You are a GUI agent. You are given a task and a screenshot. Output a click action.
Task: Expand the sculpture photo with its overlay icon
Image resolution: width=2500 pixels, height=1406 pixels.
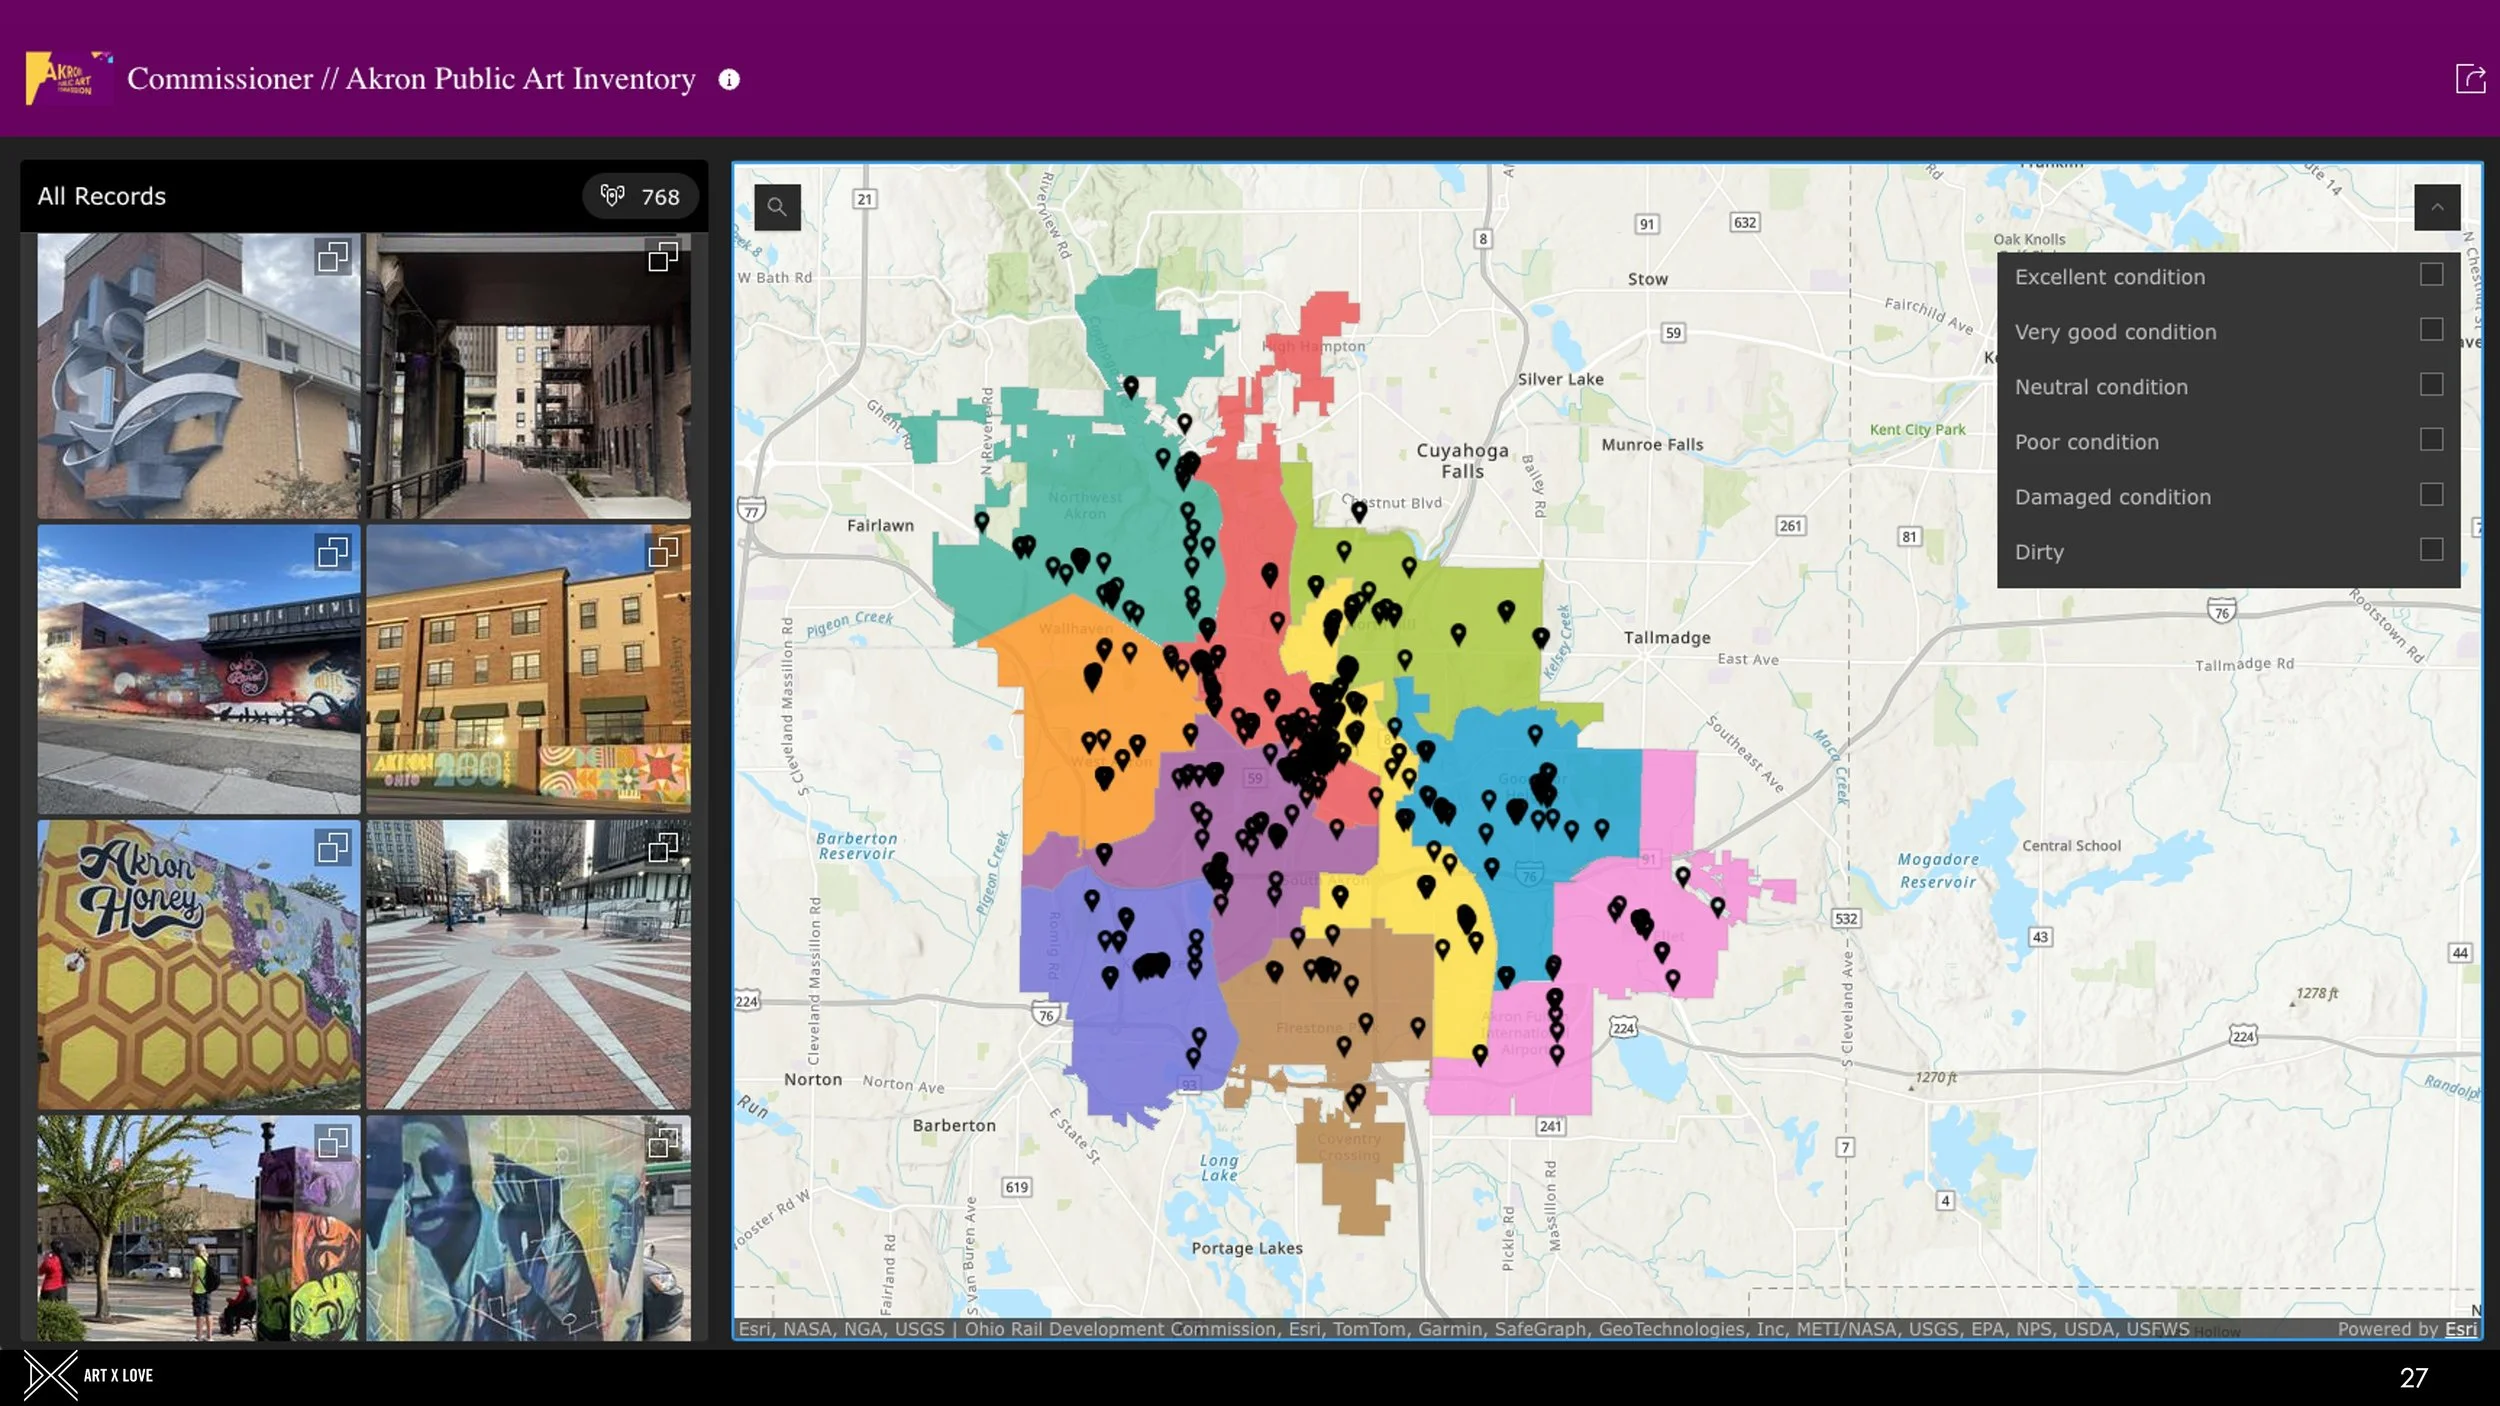click(333, 257)
